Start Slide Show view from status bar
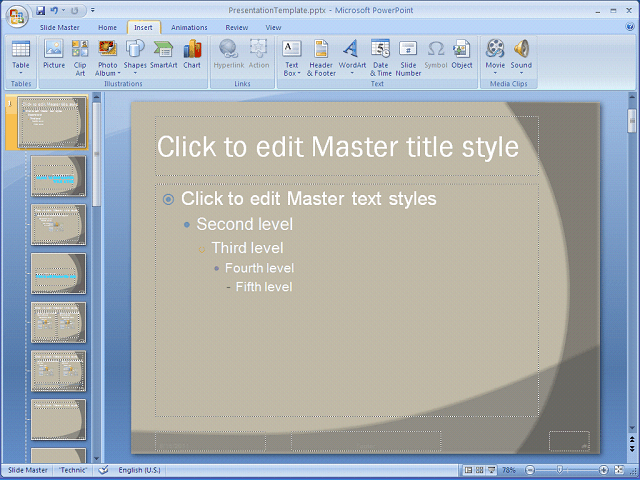The width and height of the screenshot is (640, 480). pyautogui.click(x=491, y=470)
